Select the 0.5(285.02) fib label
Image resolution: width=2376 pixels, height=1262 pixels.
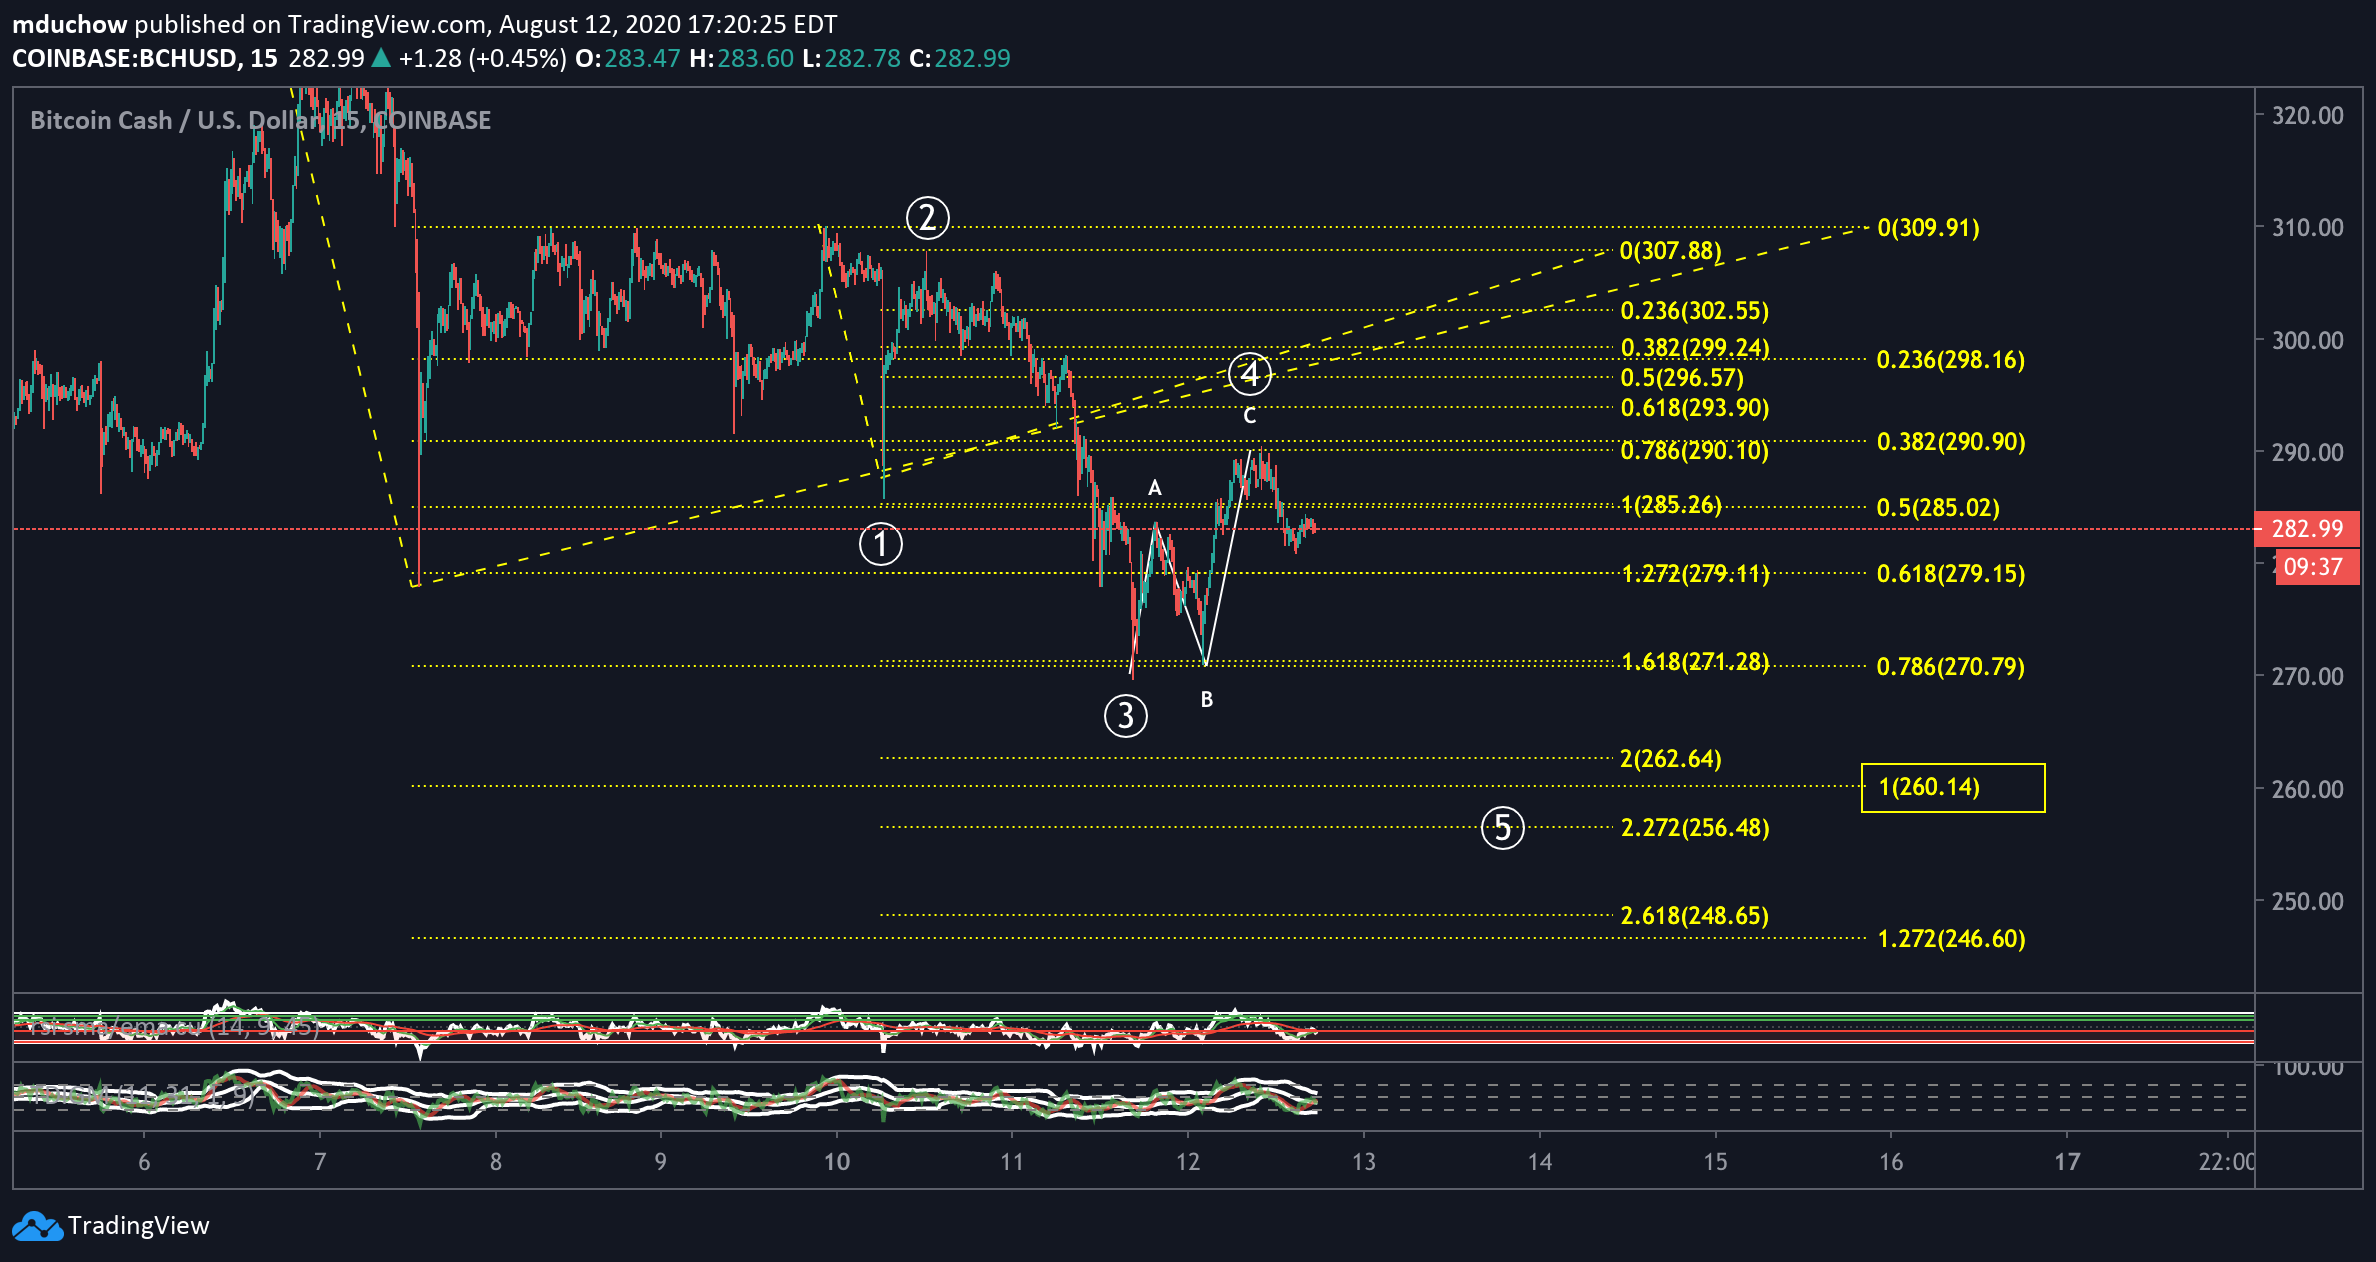pos(1938,508)
